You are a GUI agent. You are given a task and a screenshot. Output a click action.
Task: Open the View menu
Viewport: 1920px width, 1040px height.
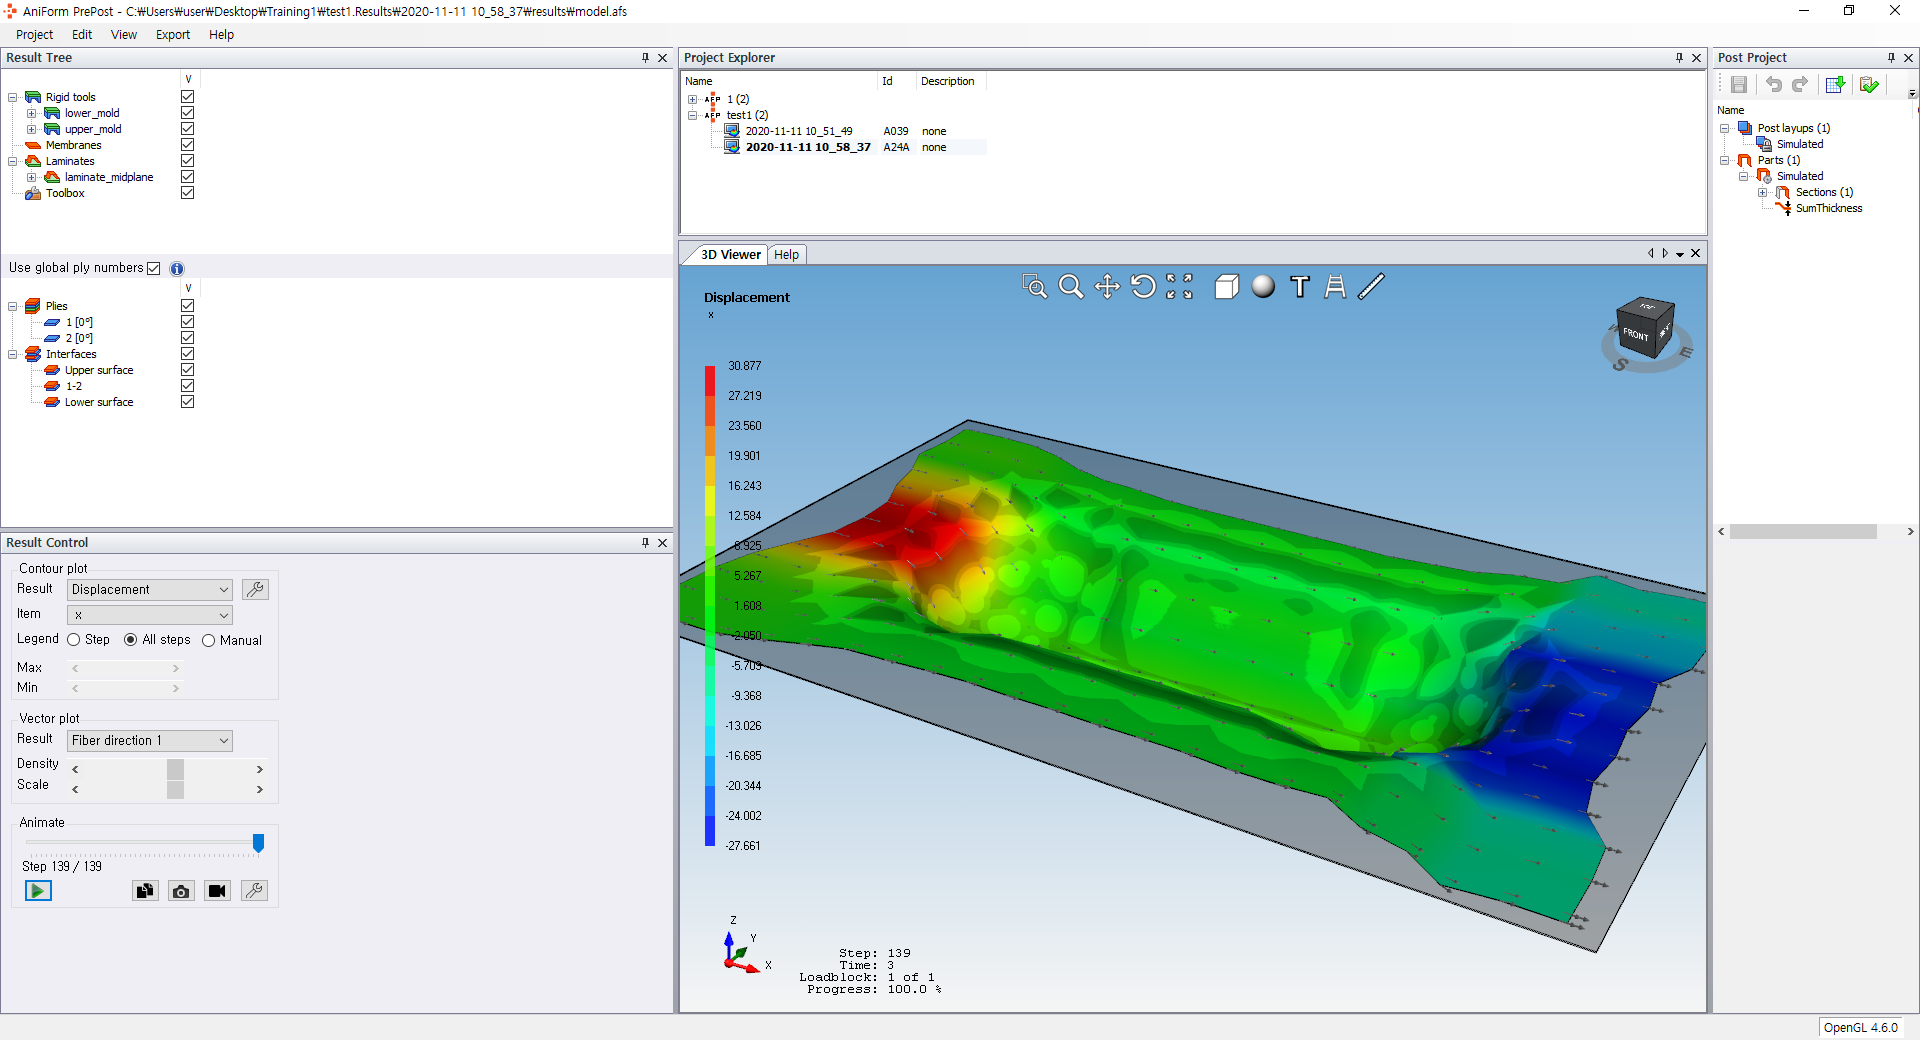(124, 35)
